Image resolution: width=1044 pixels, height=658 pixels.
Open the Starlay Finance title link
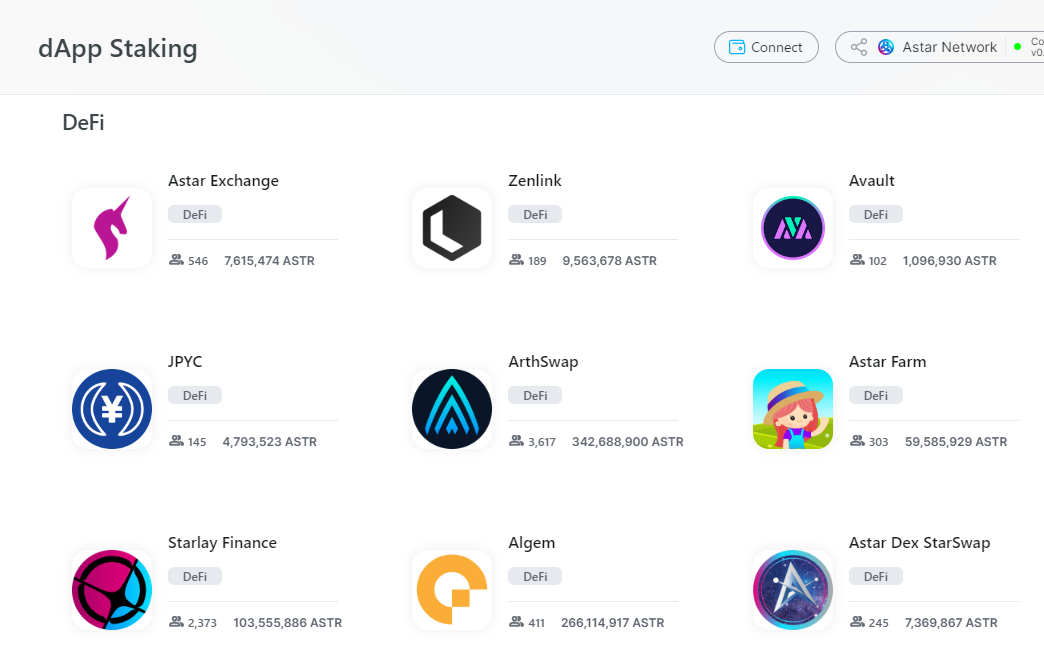tap(222, 543)
